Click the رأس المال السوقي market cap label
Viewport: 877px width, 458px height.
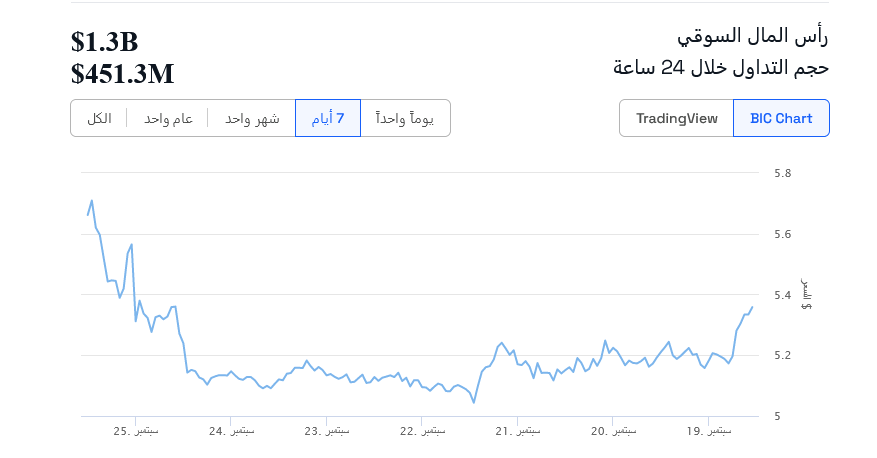(x=753, y=36)
